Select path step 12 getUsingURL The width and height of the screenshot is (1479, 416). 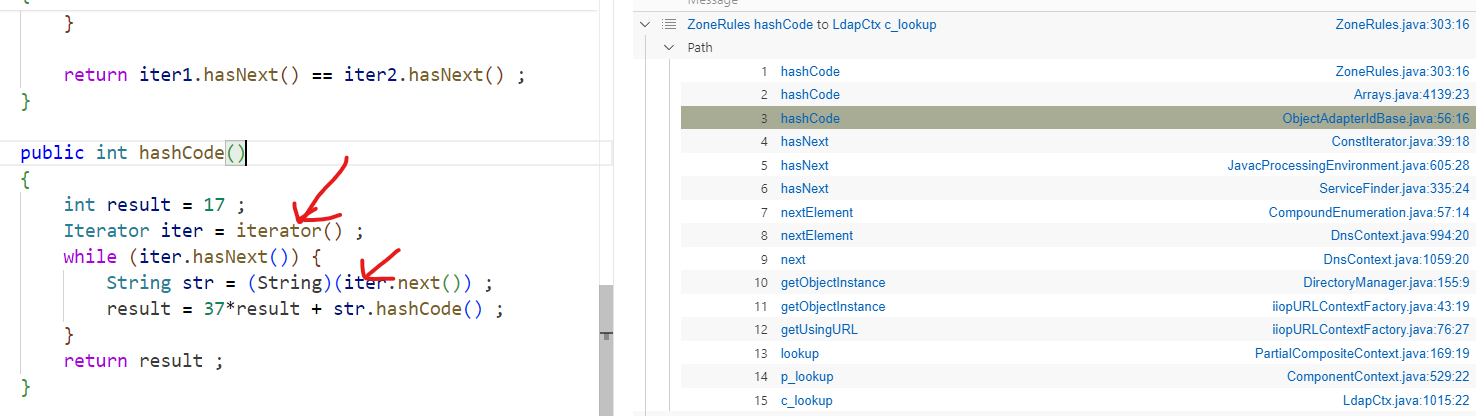(x=819, y=330)
